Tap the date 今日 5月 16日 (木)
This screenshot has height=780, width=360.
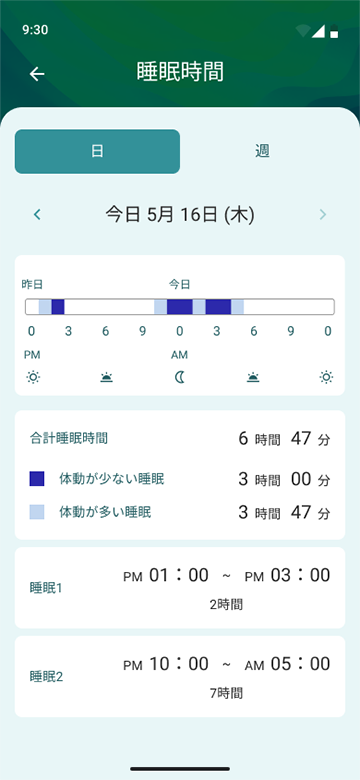coord(180,214)
